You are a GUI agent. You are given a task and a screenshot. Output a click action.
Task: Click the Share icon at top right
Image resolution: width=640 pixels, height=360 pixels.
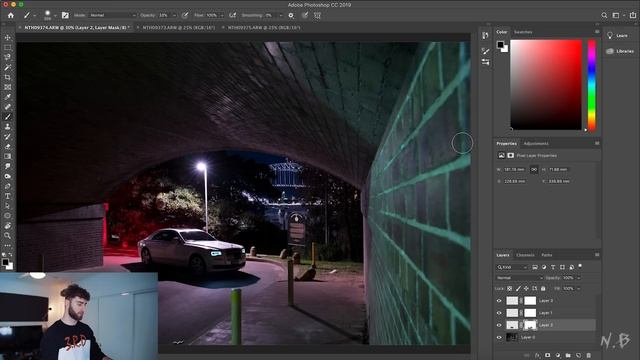click(633, 15)
